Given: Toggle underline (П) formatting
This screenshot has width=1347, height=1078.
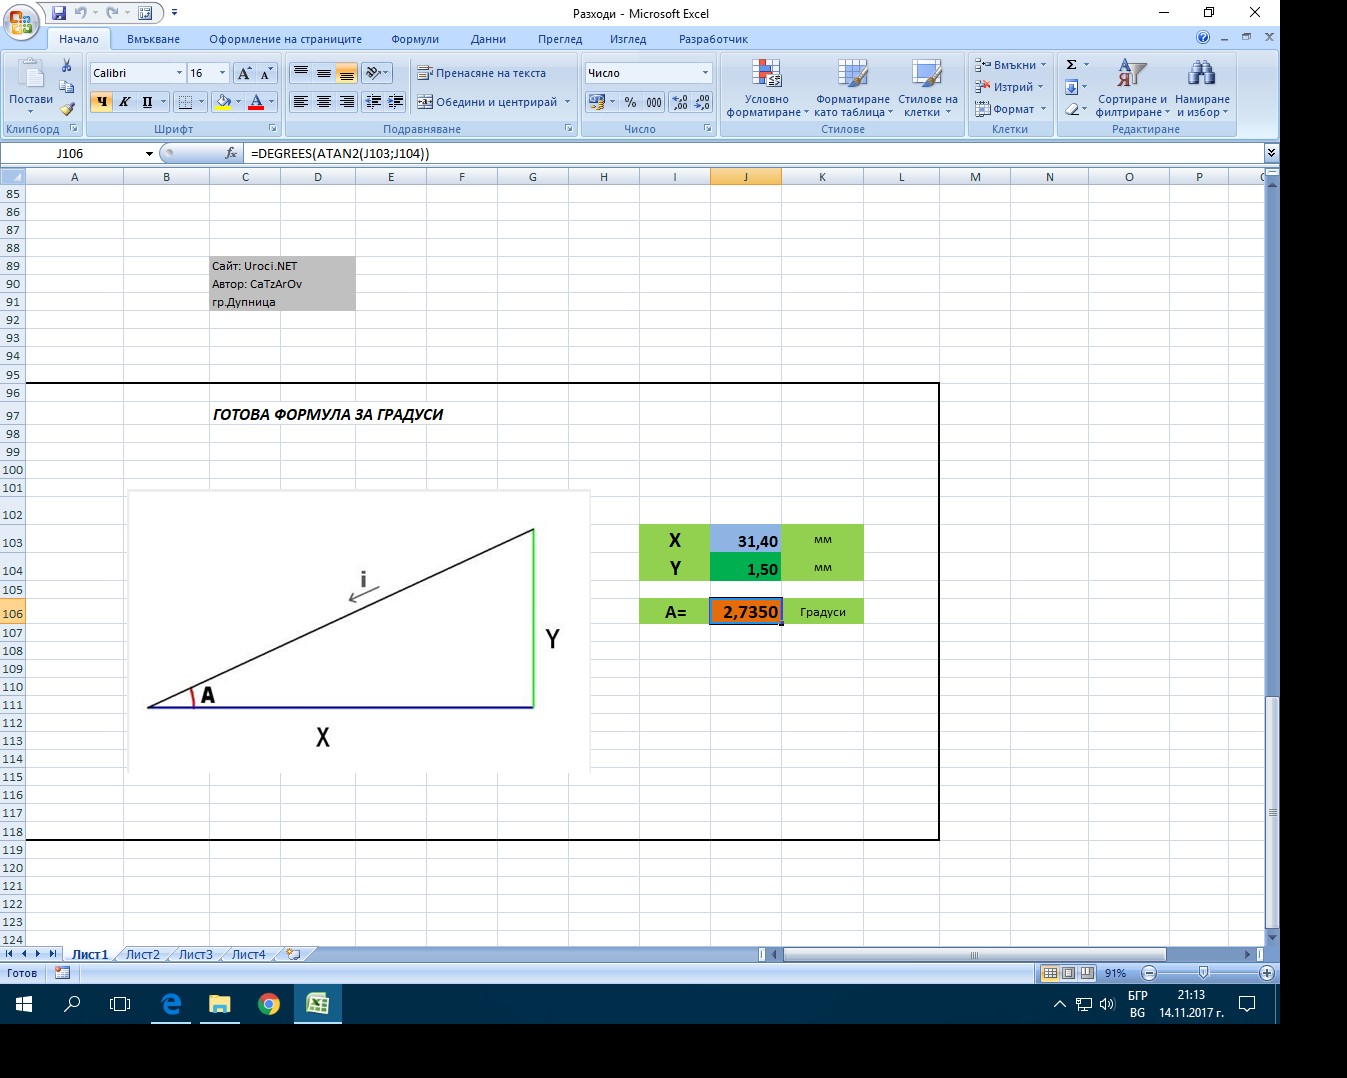Looking at the screenshot, I should tap(147, 102).
